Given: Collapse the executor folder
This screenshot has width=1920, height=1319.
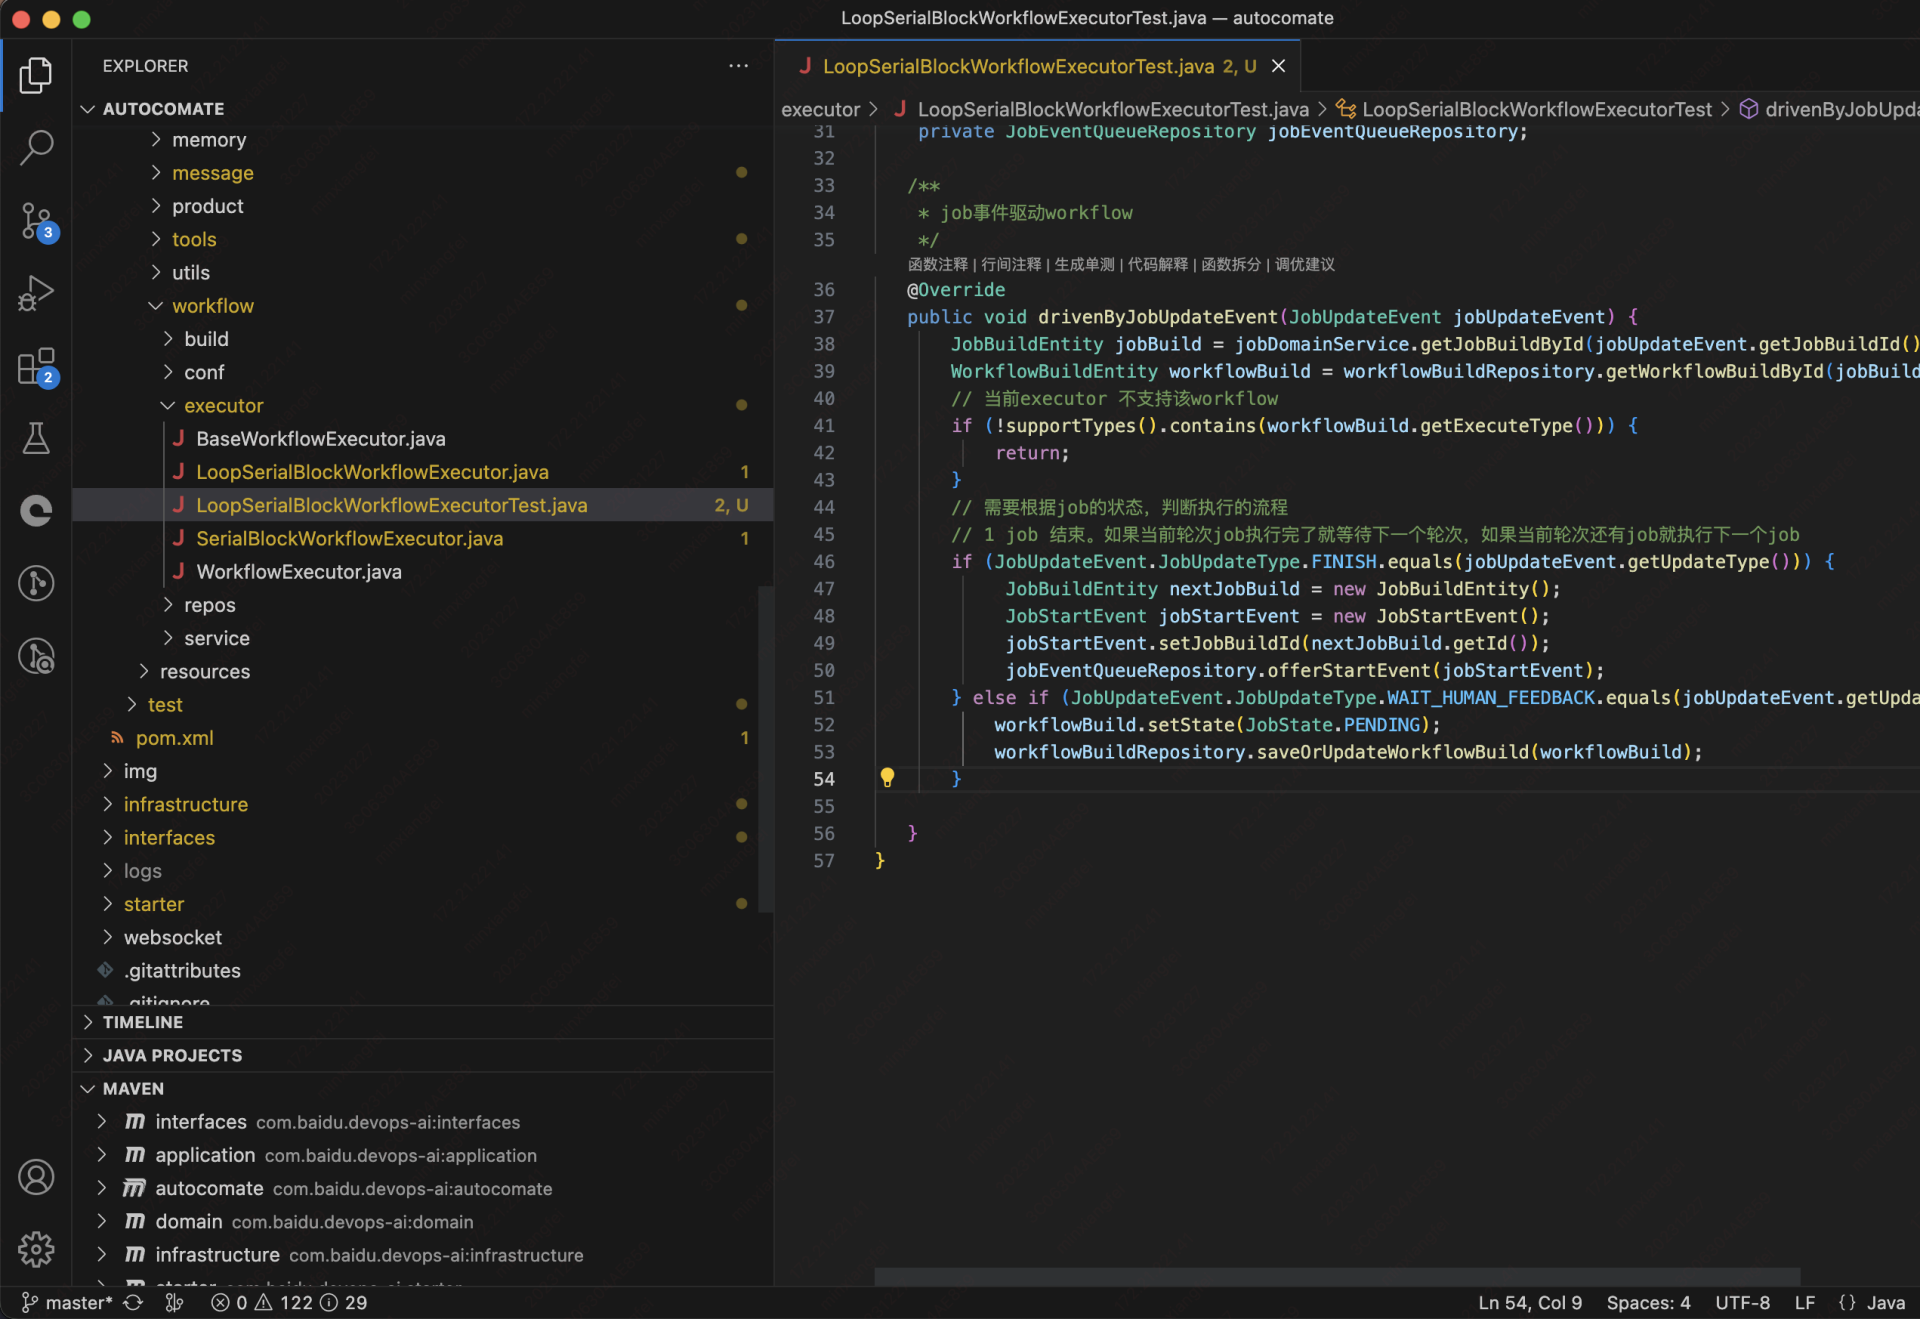Looking at the screenshot, I should pyautogui.click(x=168, y=405).
